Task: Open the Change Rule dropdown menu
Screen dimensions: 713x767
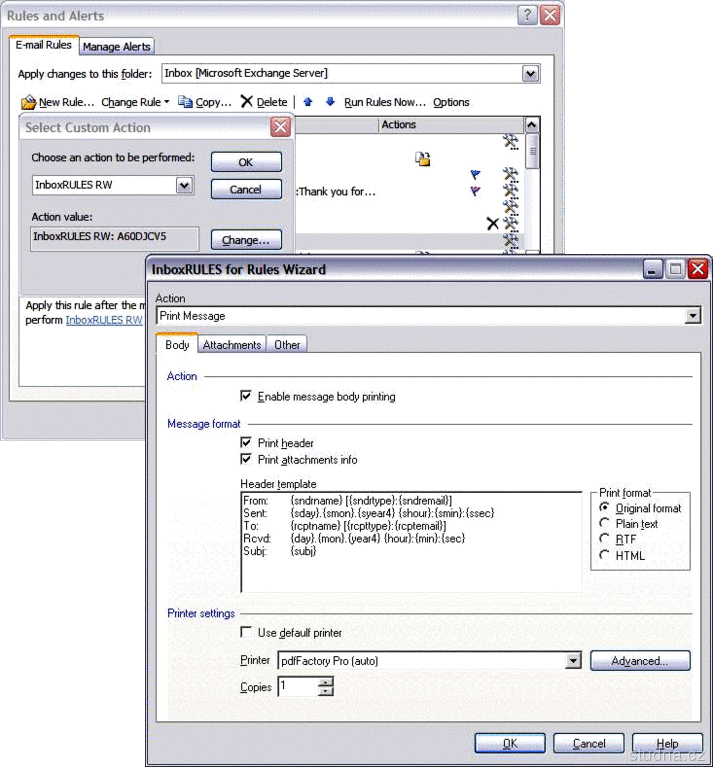Action: [135, 102]
